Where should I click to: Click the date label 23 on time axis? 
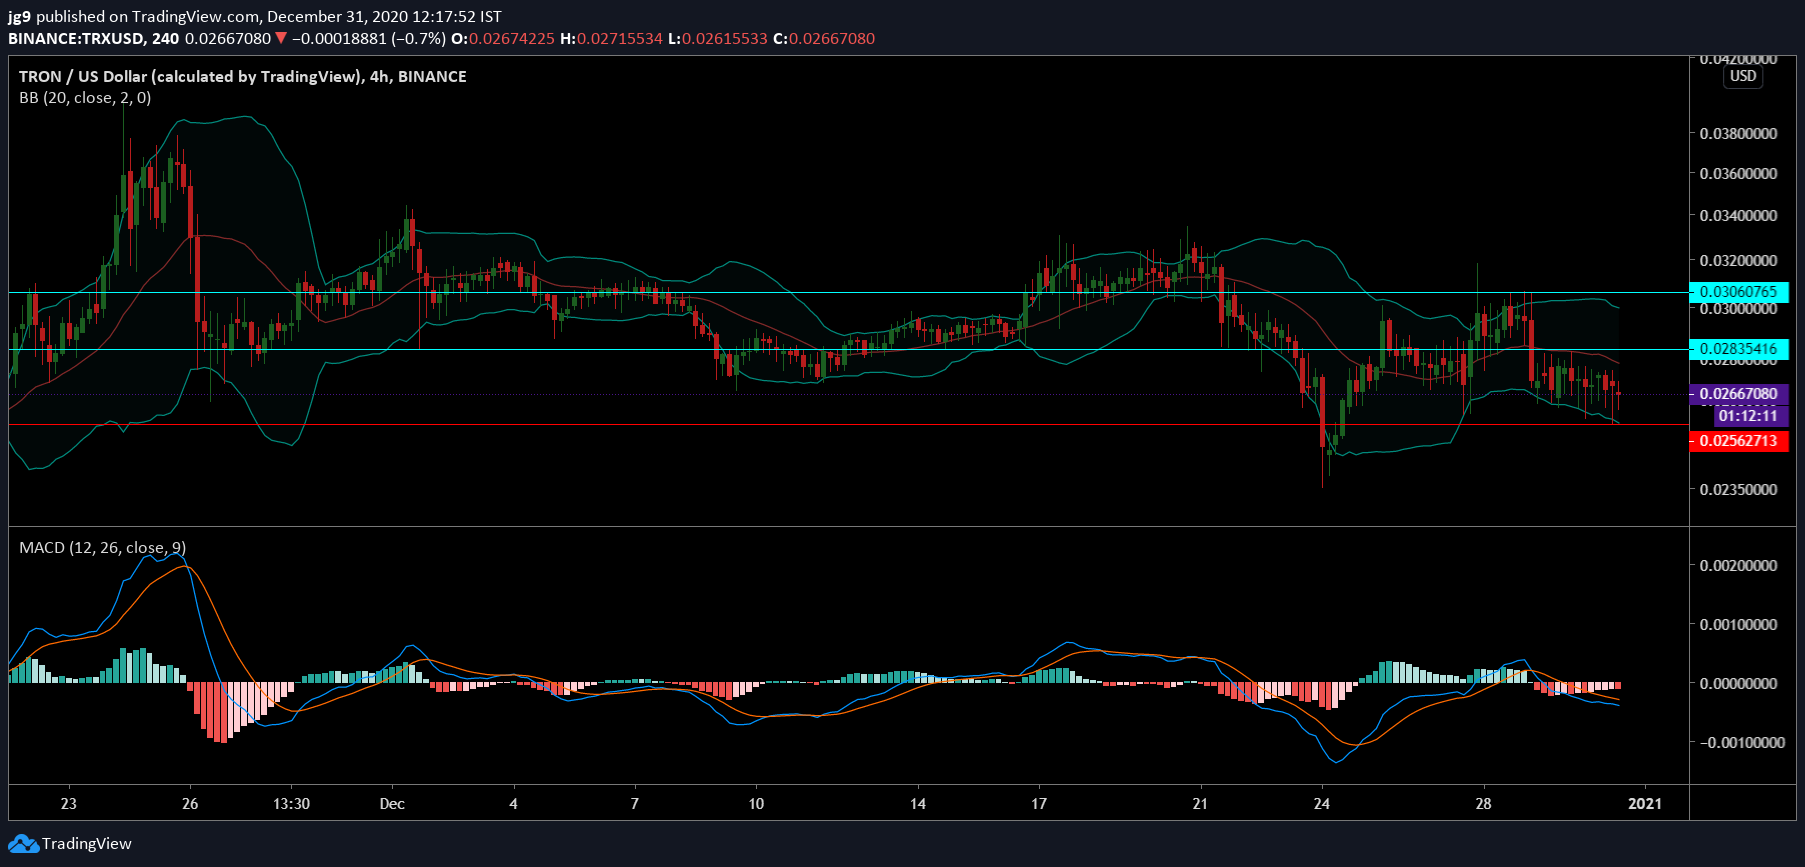click(x=68, y=804)
